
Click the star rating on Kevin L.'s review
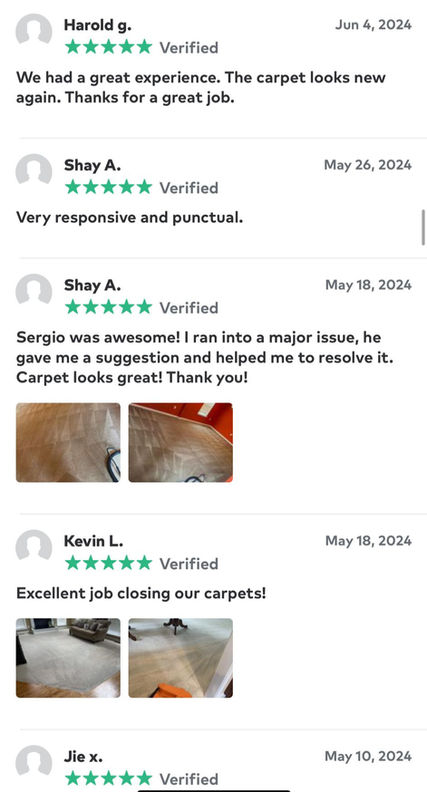[108, 563]
